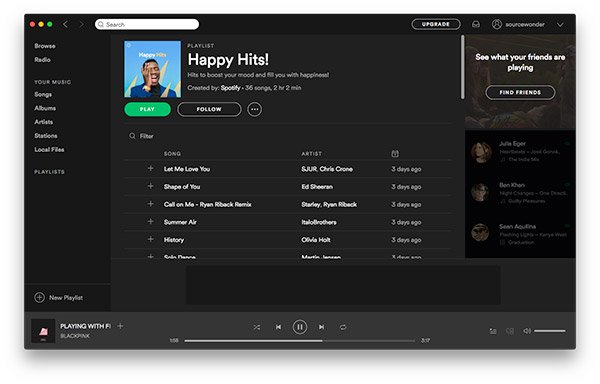The width and height of the screenshot is (600, 384).
Task: Sort by ARTIST column header
Action: click(311, 154)
